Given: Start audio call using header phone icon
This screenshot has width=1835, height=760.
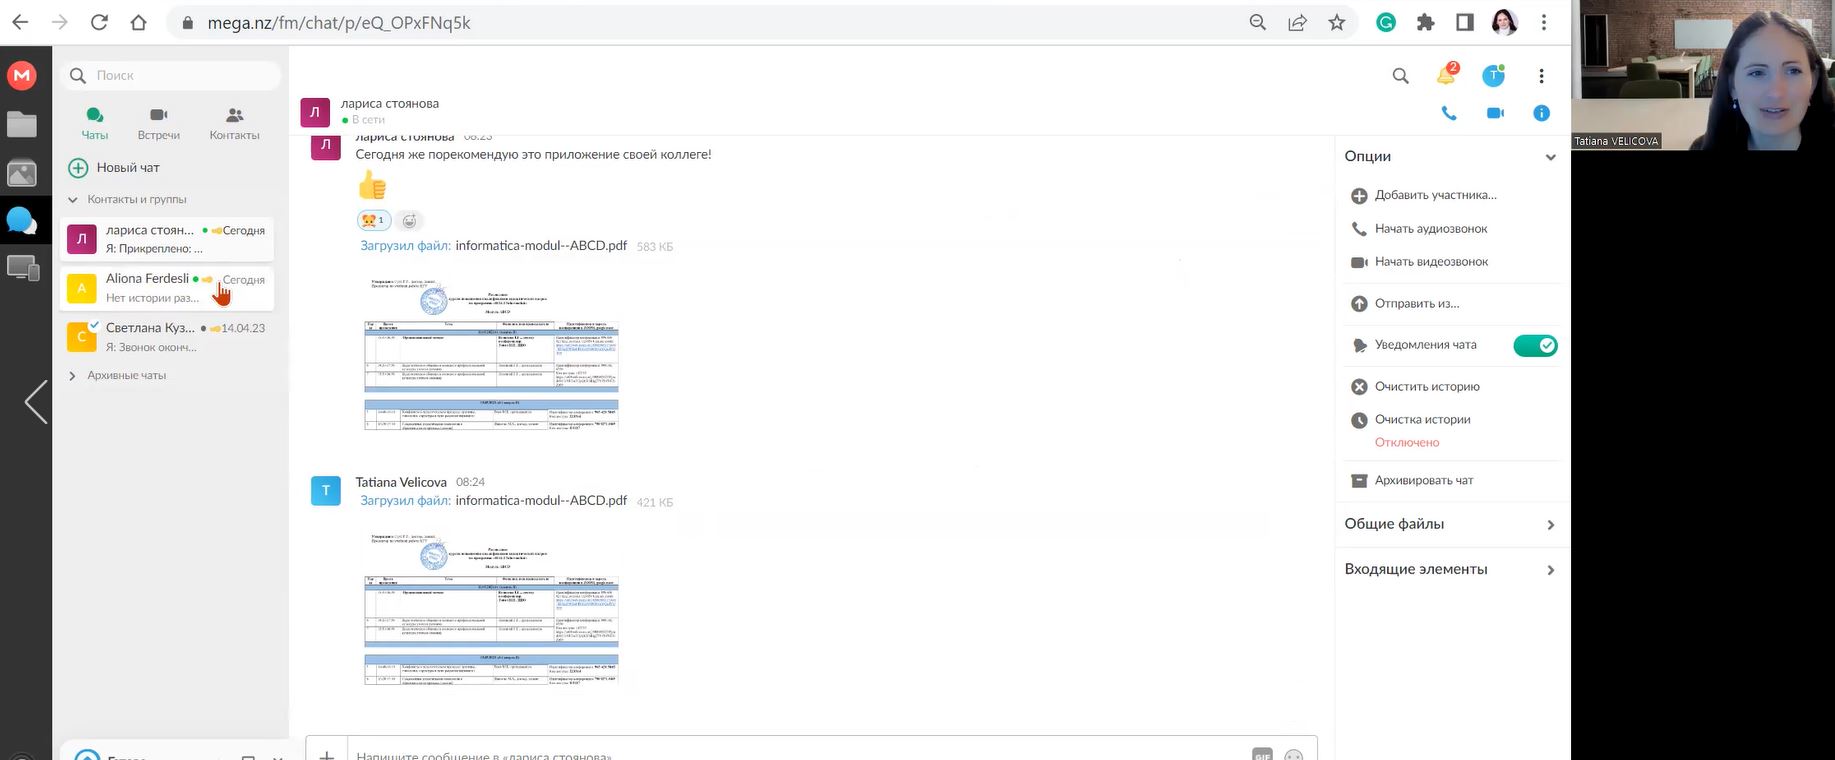Looking at the screenshot, I should point(1448,113).
